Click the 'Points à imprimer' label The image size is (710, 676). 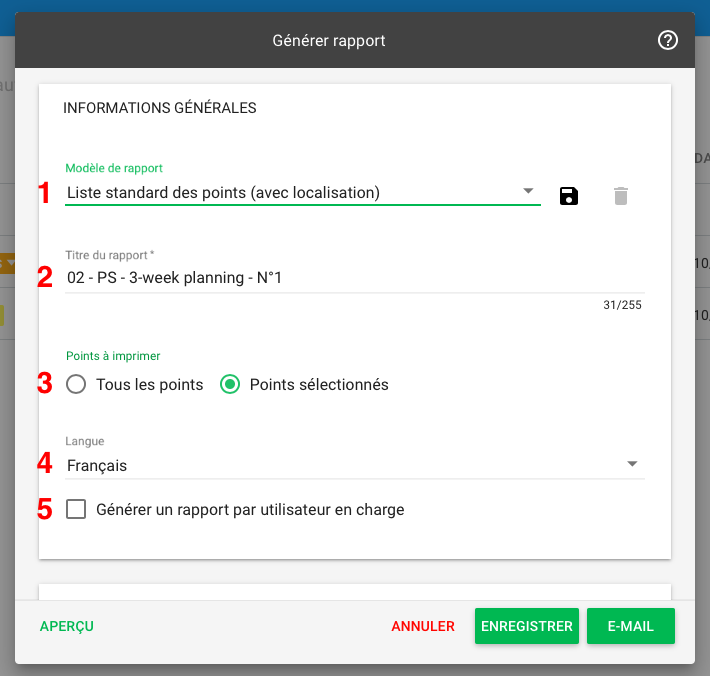(113, 356)
